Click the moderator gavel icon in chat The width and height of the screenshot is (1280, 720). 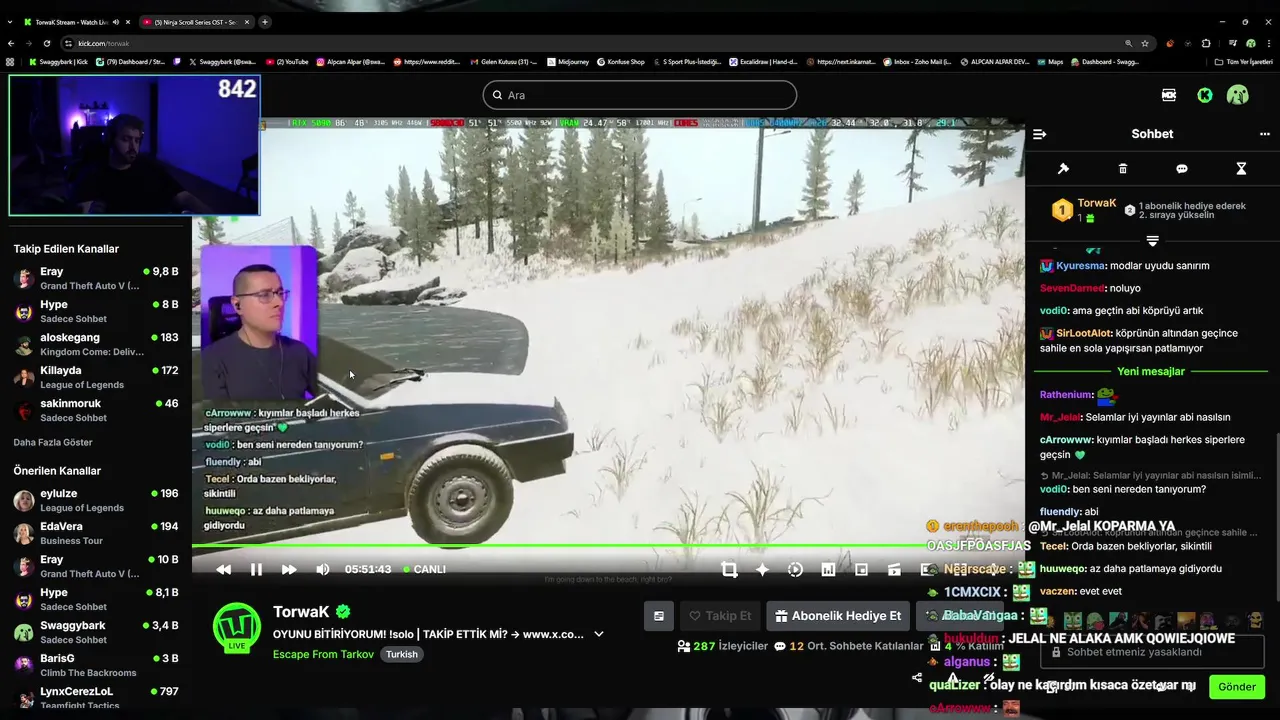tap(1063, 169)
